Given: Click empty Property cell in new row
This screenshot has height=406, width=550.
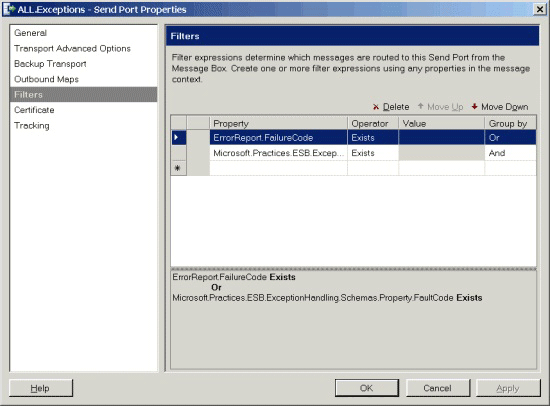Looking at the screenshot, I should (279, 168).
